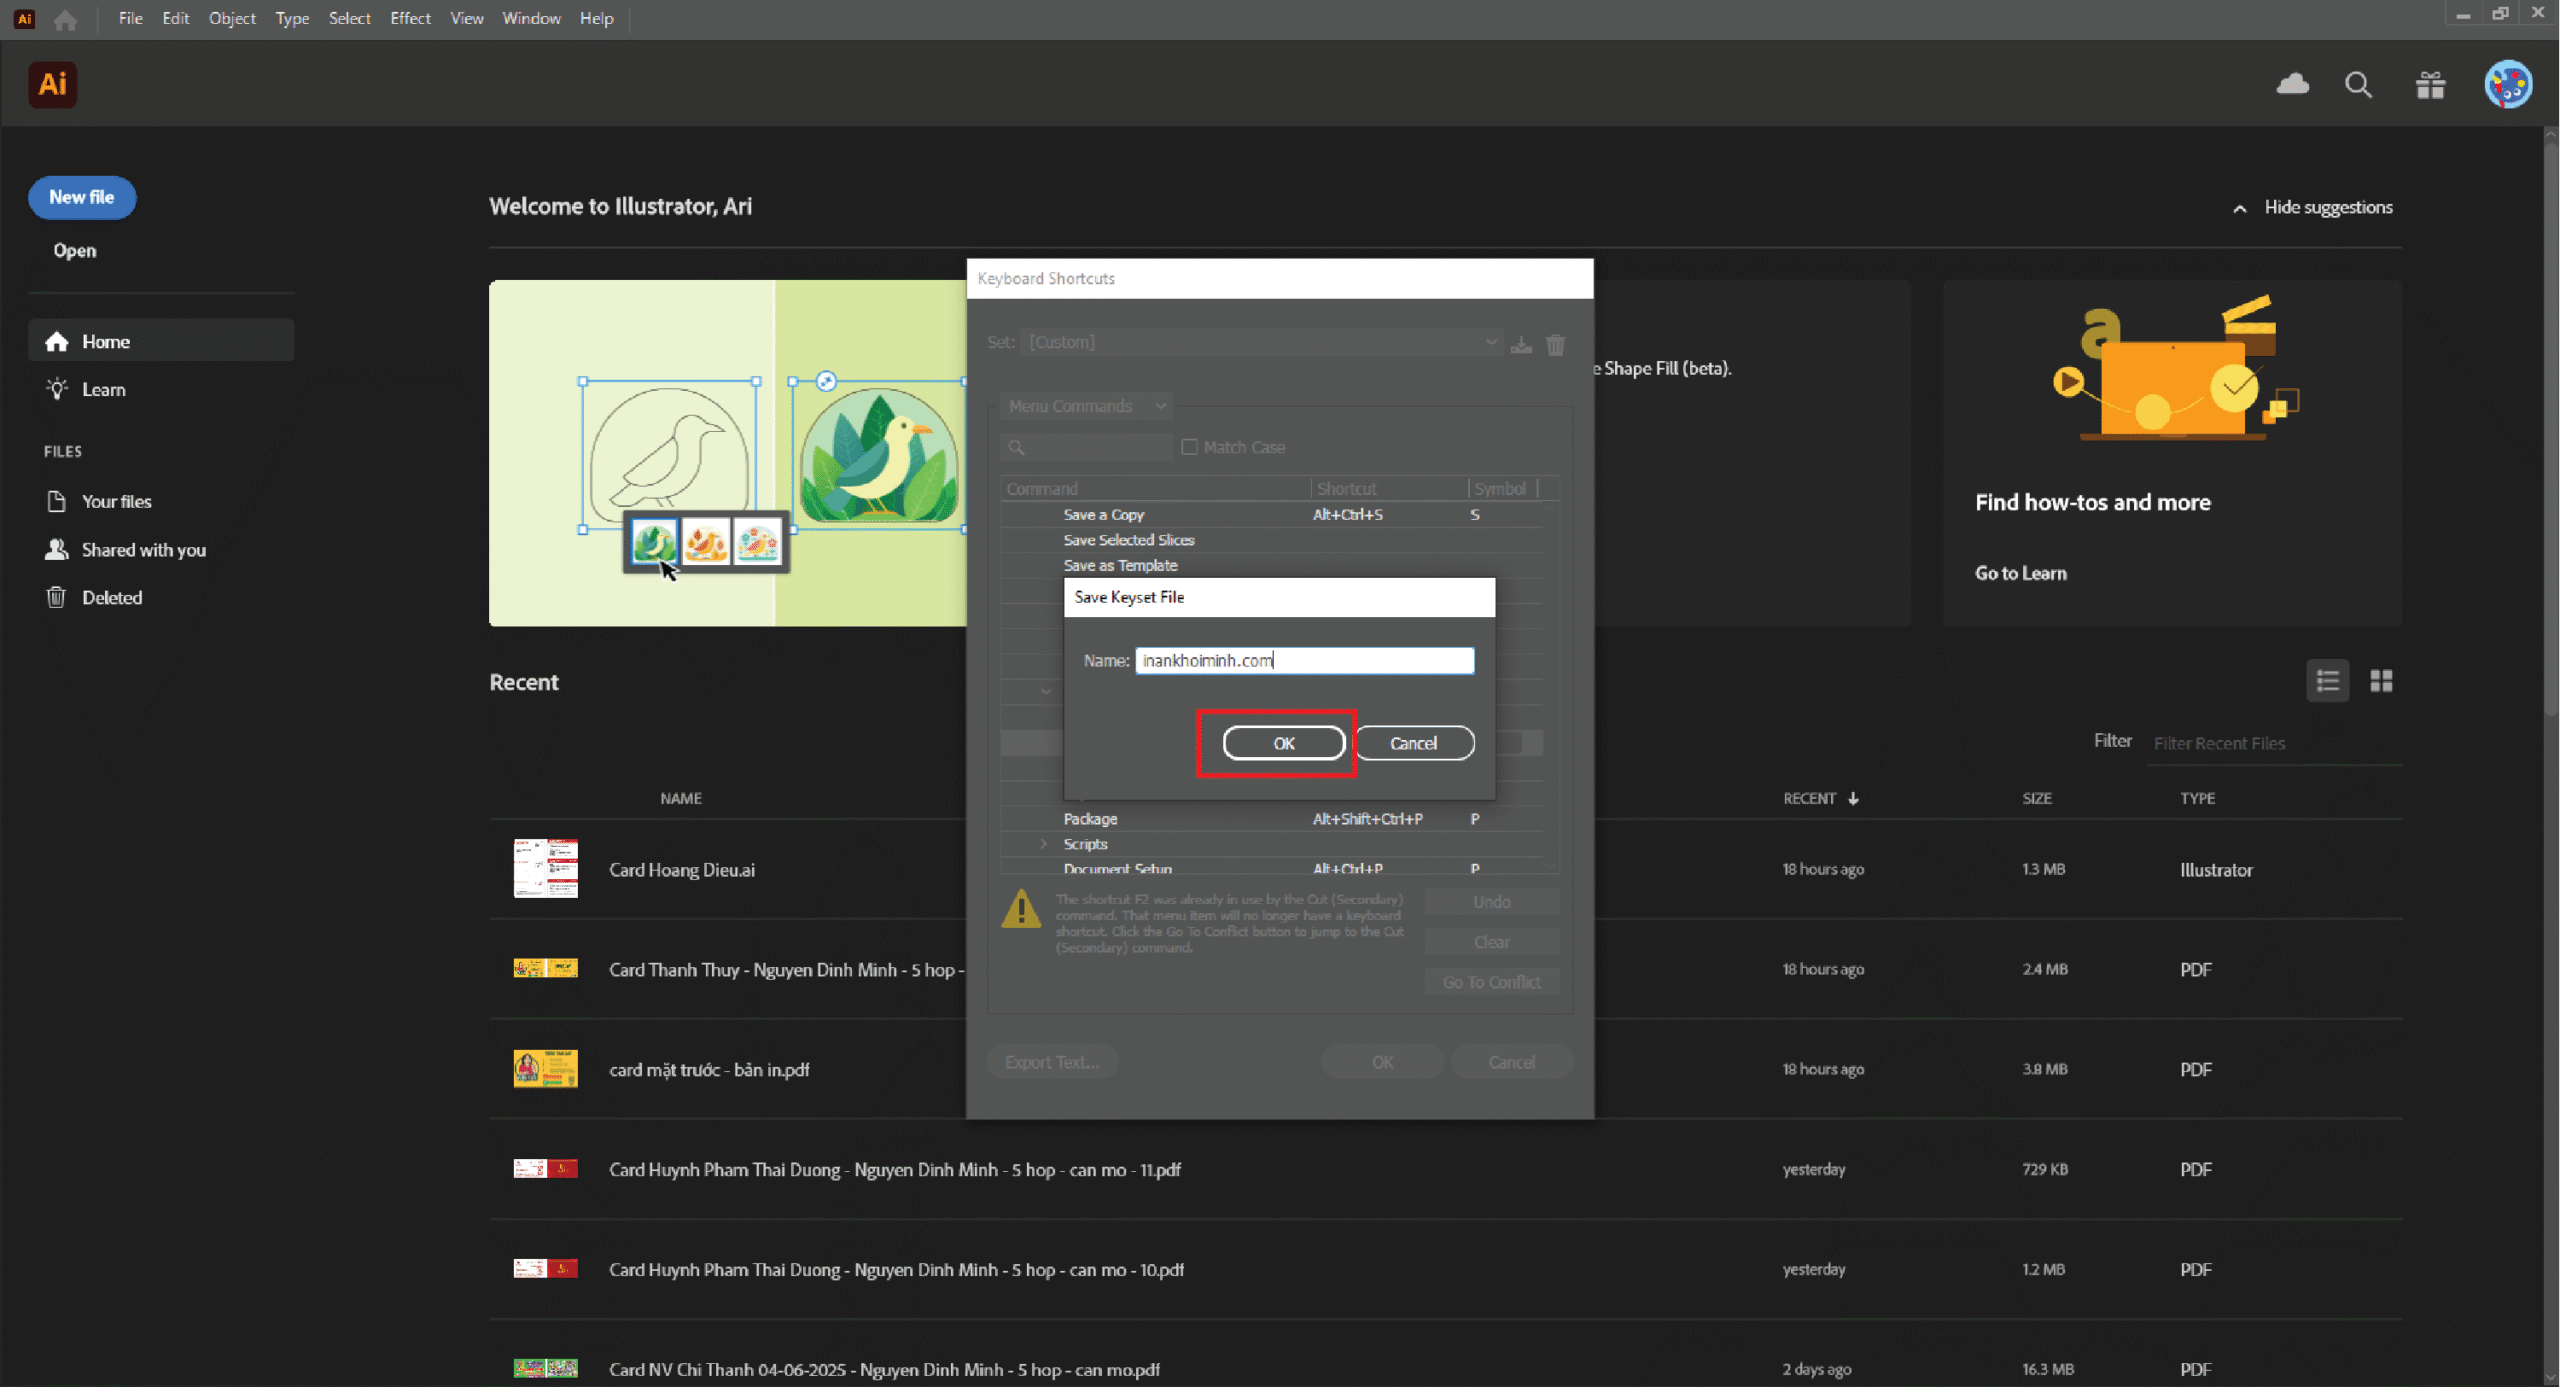Switch Recent files to list view
Screen dimensions: 2560x1387
(2327, 681)
